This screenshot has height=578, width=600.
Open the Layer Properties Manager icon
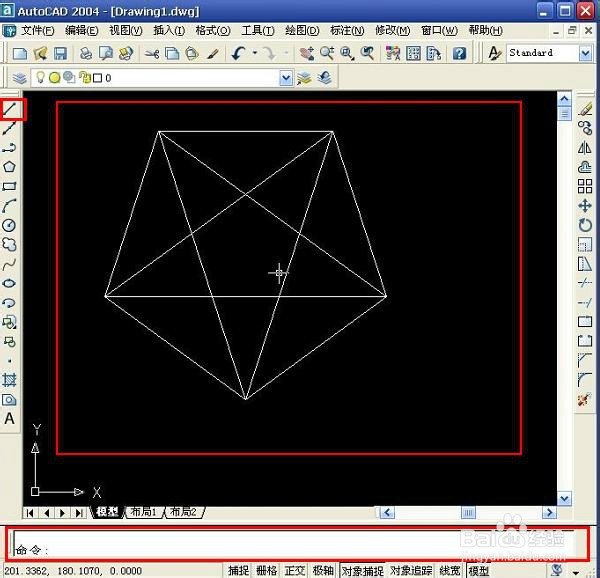click(x=20, y=78)
